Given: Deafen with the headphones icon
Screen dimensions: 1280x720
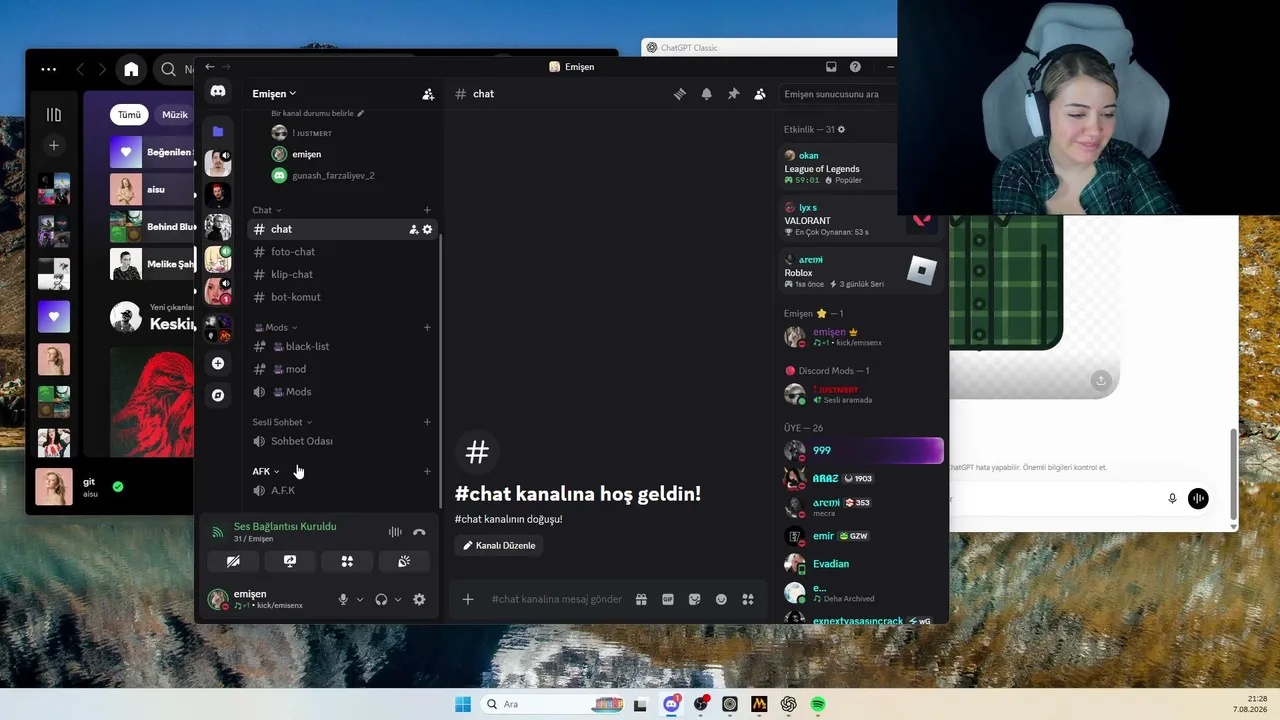Looking at the screenshot, I should coord(381,599).
